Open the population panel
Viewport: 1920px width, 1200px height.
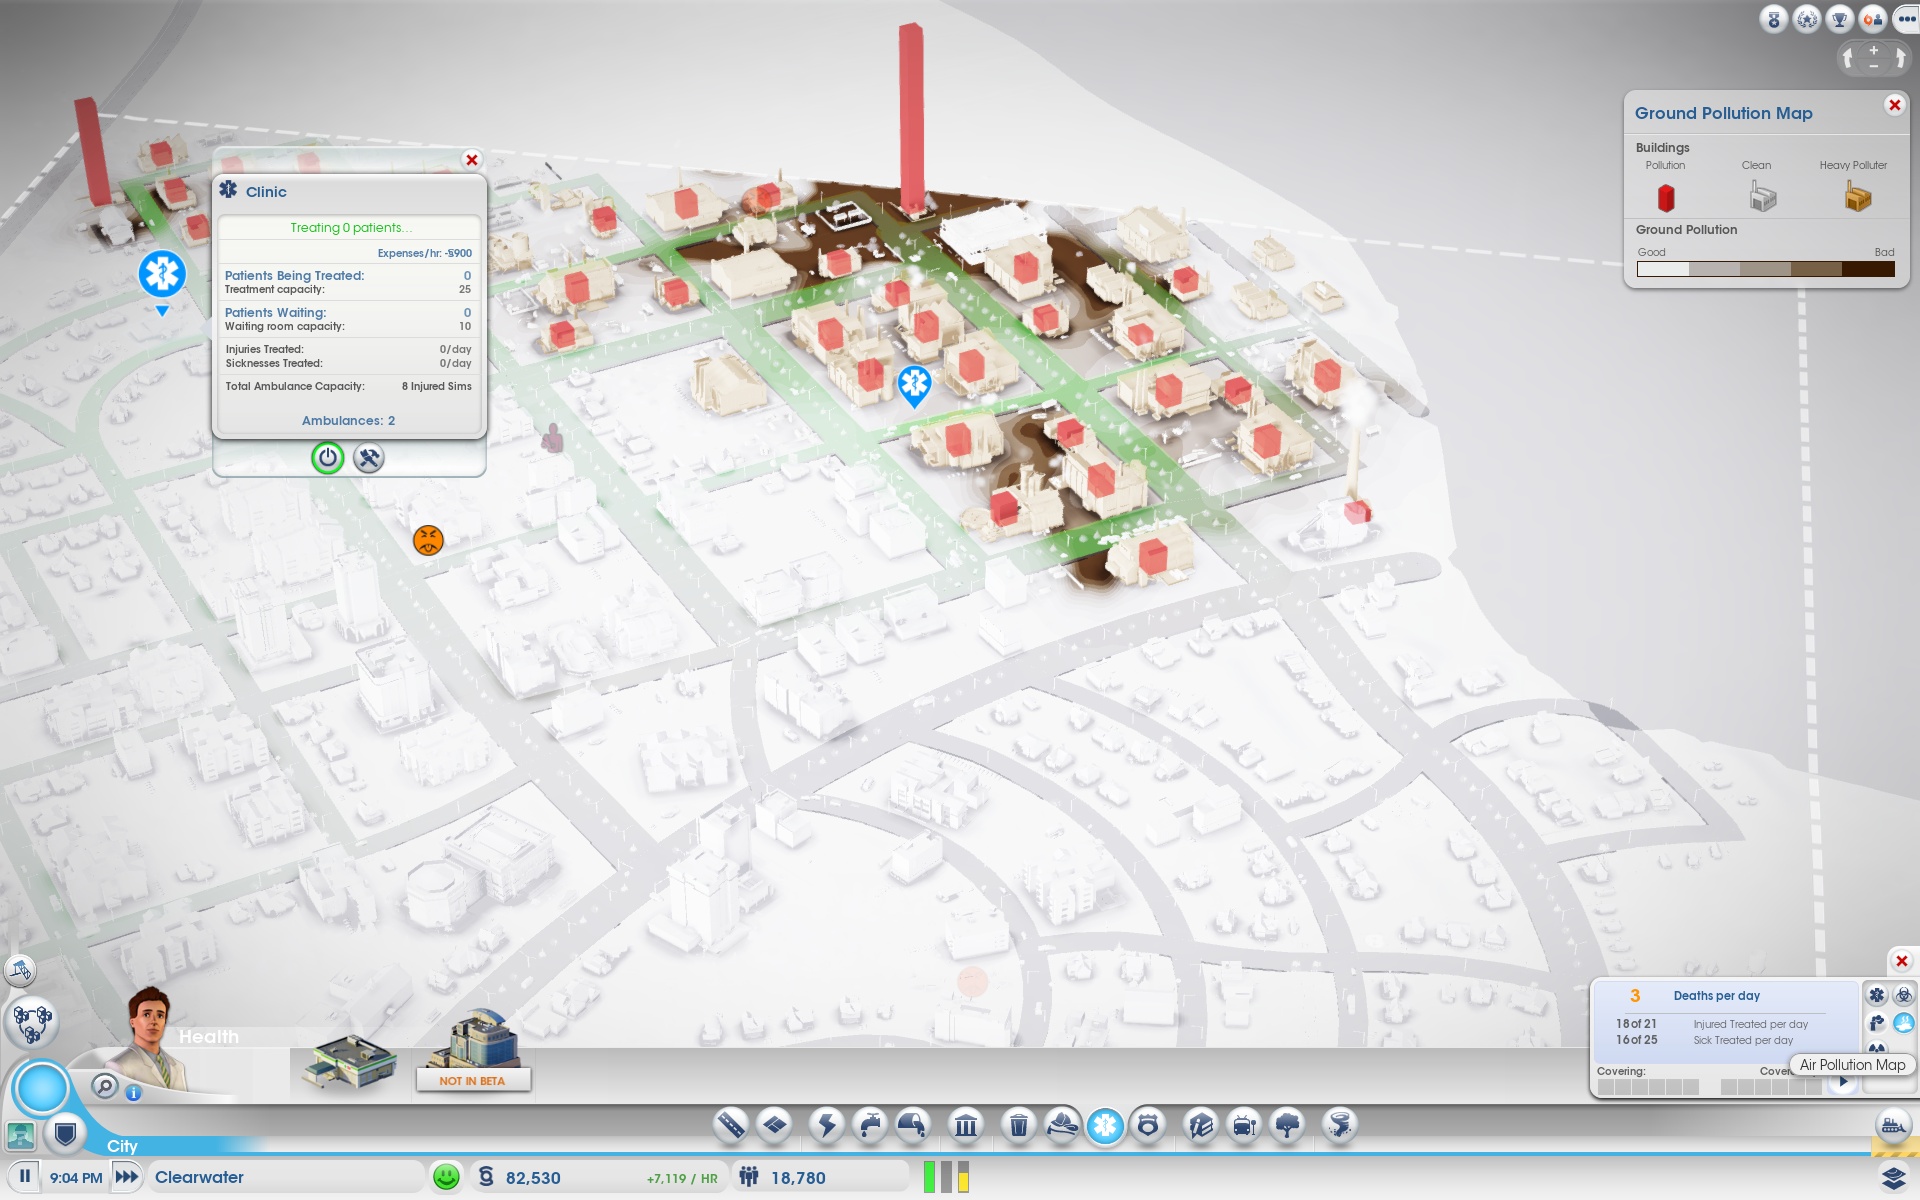(820, 1178)
